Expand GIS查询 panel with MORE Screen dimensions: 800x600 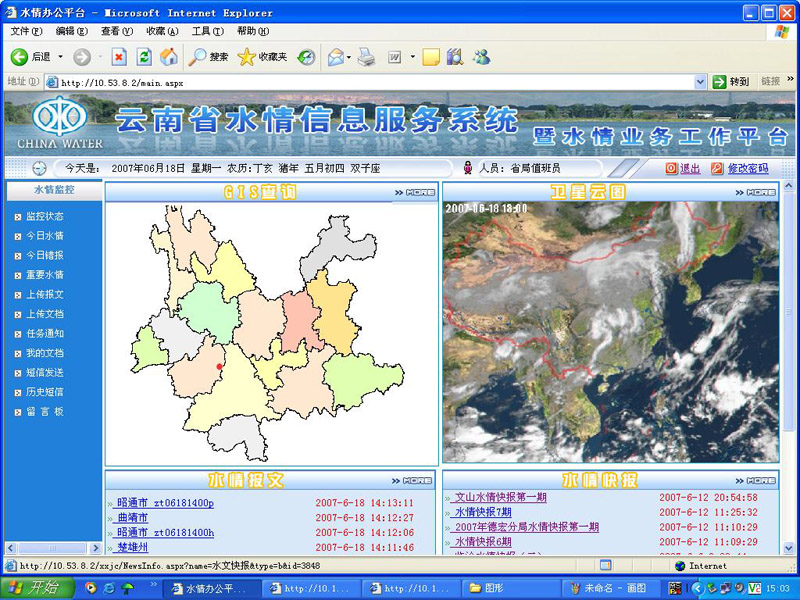415,192
